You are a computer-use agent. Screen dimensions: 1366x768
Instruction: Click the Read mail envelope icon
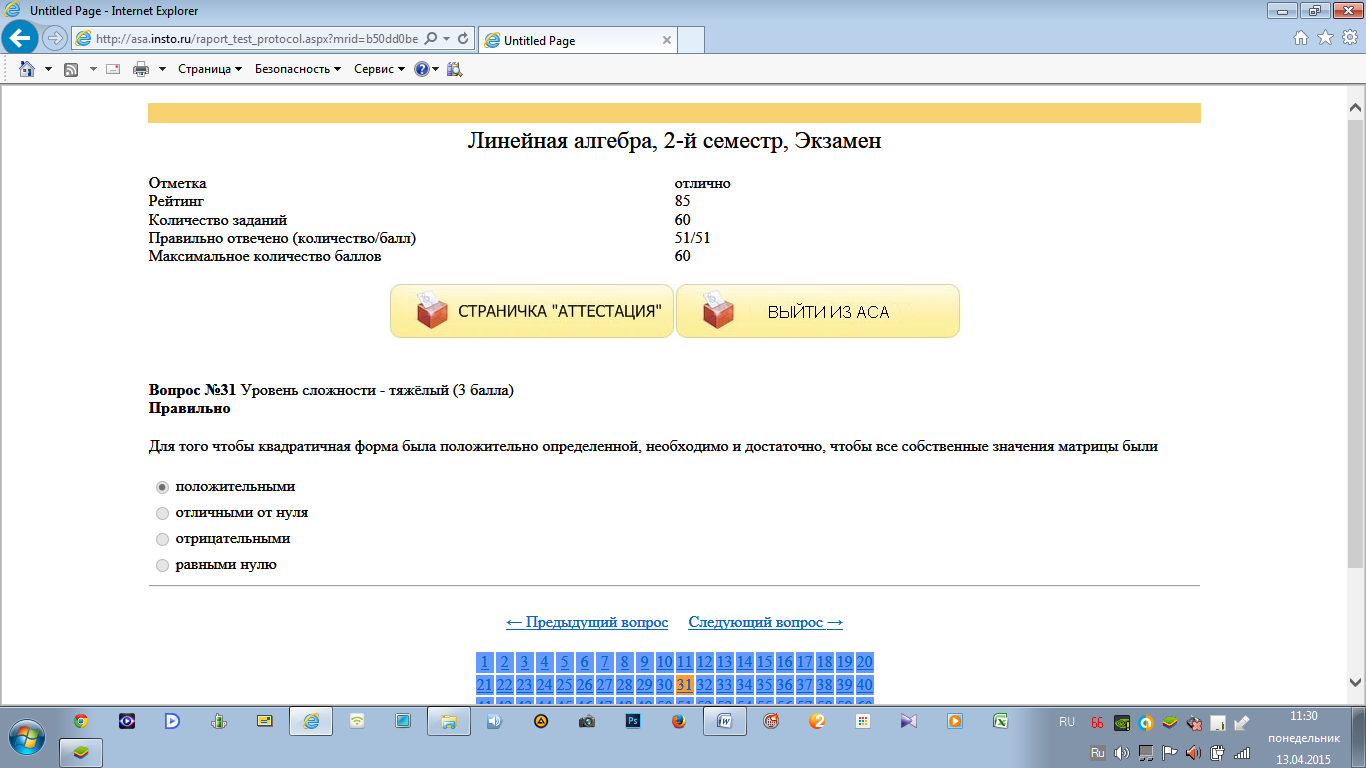point(113,69)
